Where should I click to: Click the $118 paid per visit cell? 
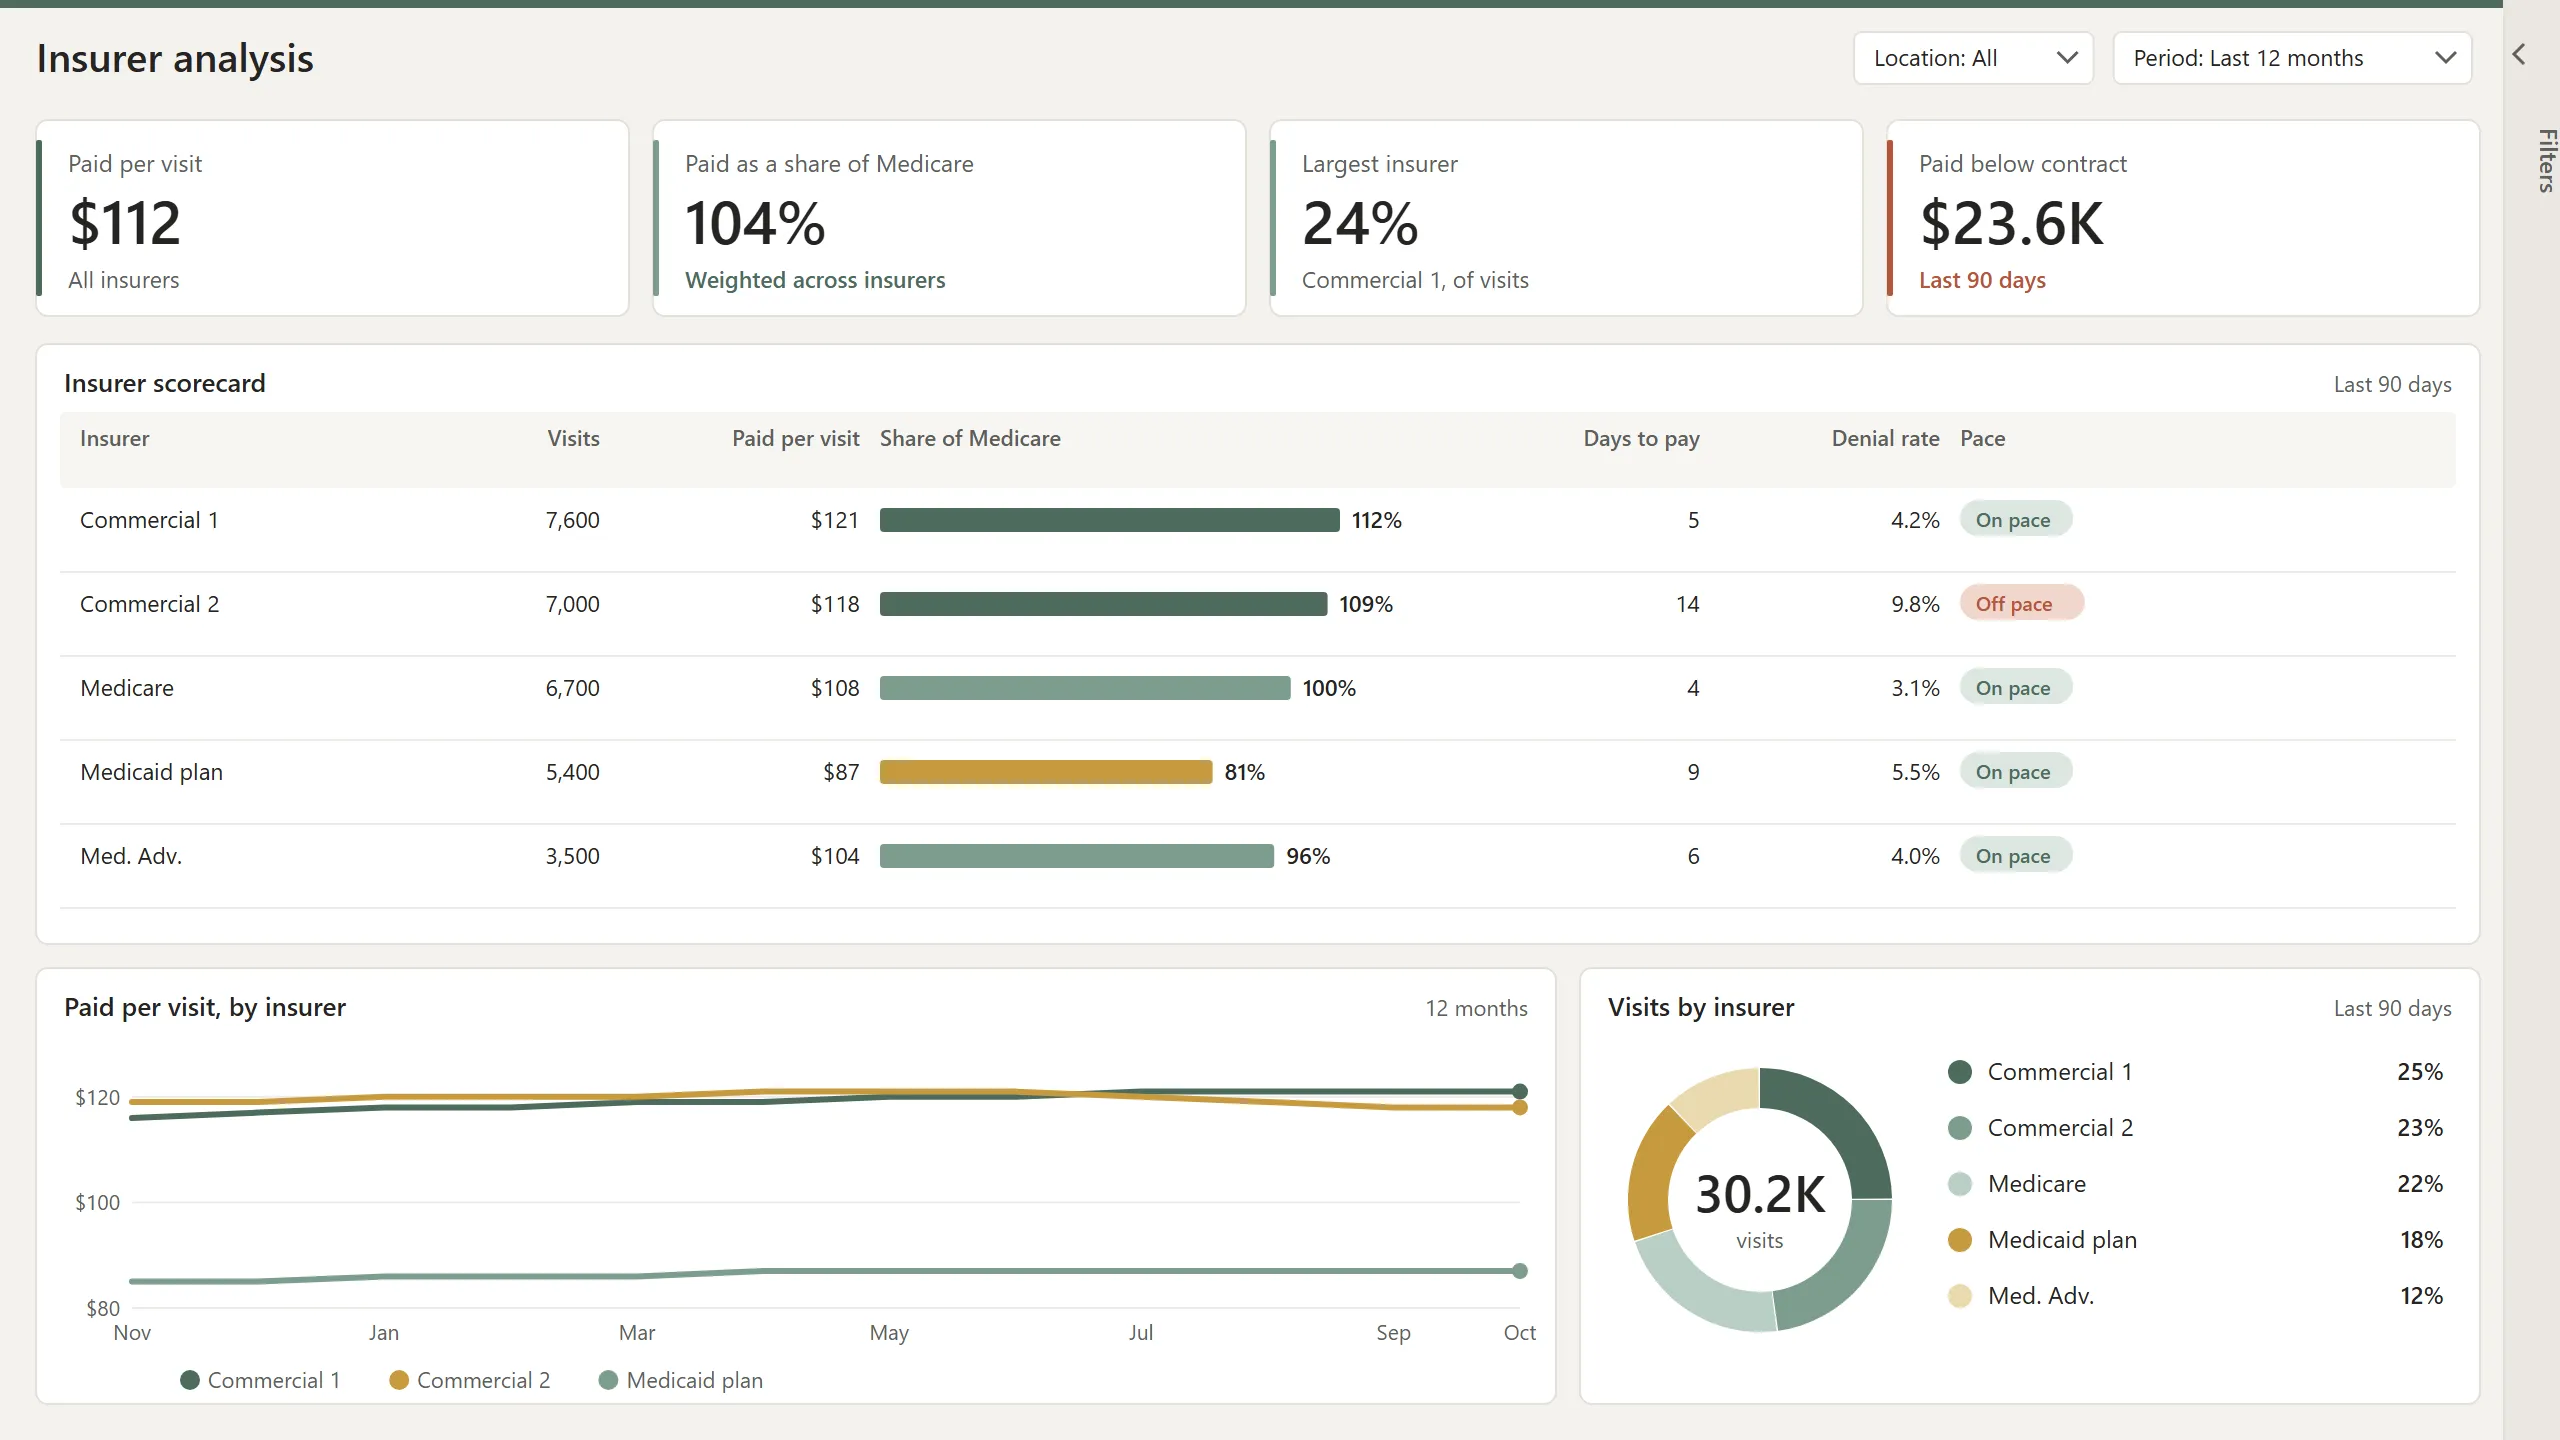point(835,604)
